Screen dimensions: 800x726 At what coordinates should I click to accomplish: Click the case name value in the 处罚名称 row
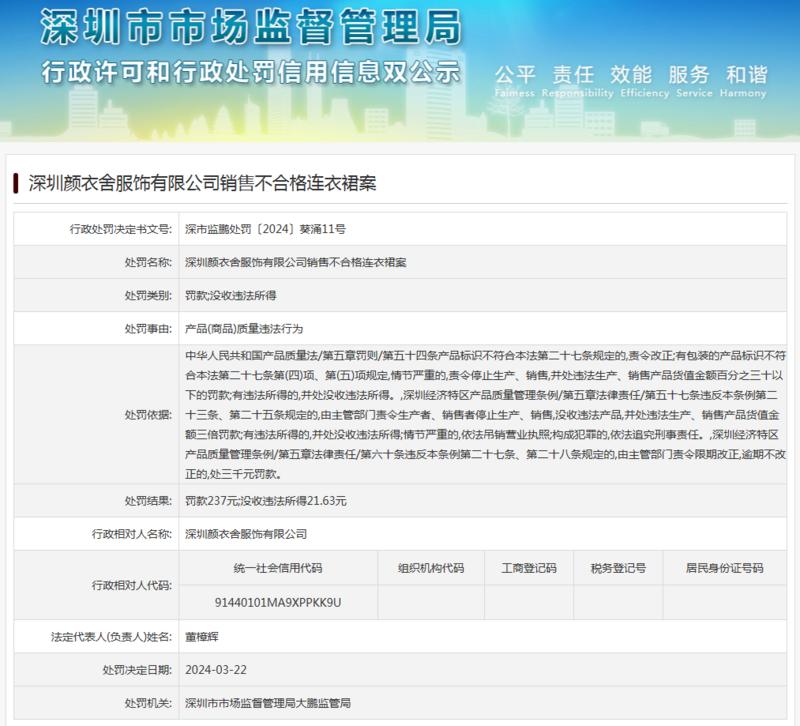[x=296, y=262]
